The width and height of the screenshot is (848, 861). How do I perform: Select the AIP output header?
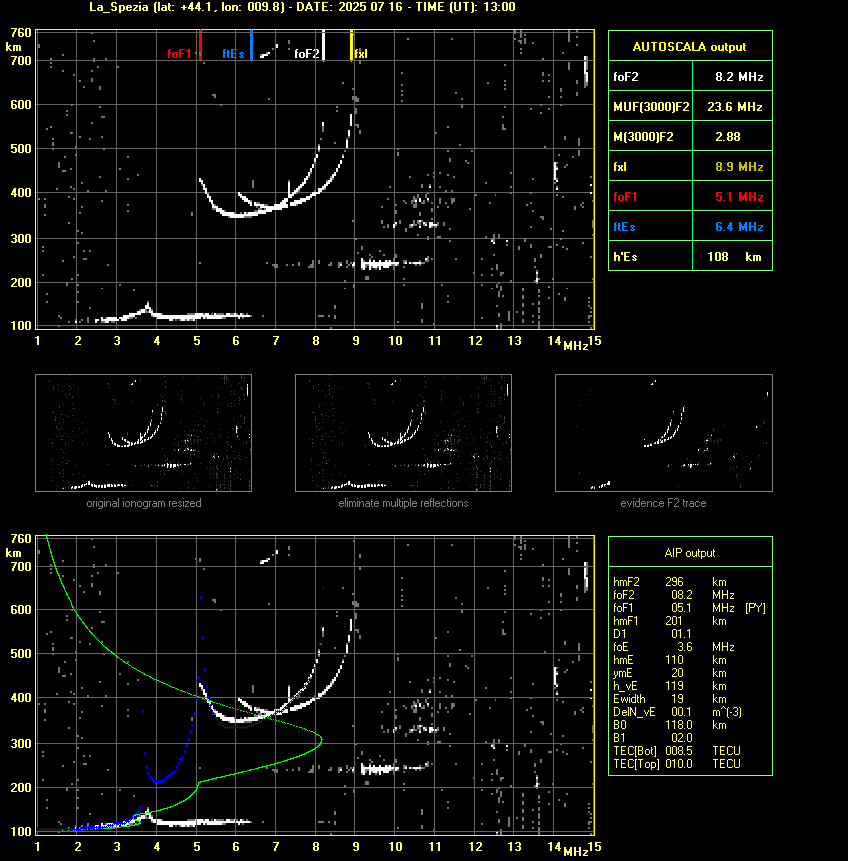[690, 553]
